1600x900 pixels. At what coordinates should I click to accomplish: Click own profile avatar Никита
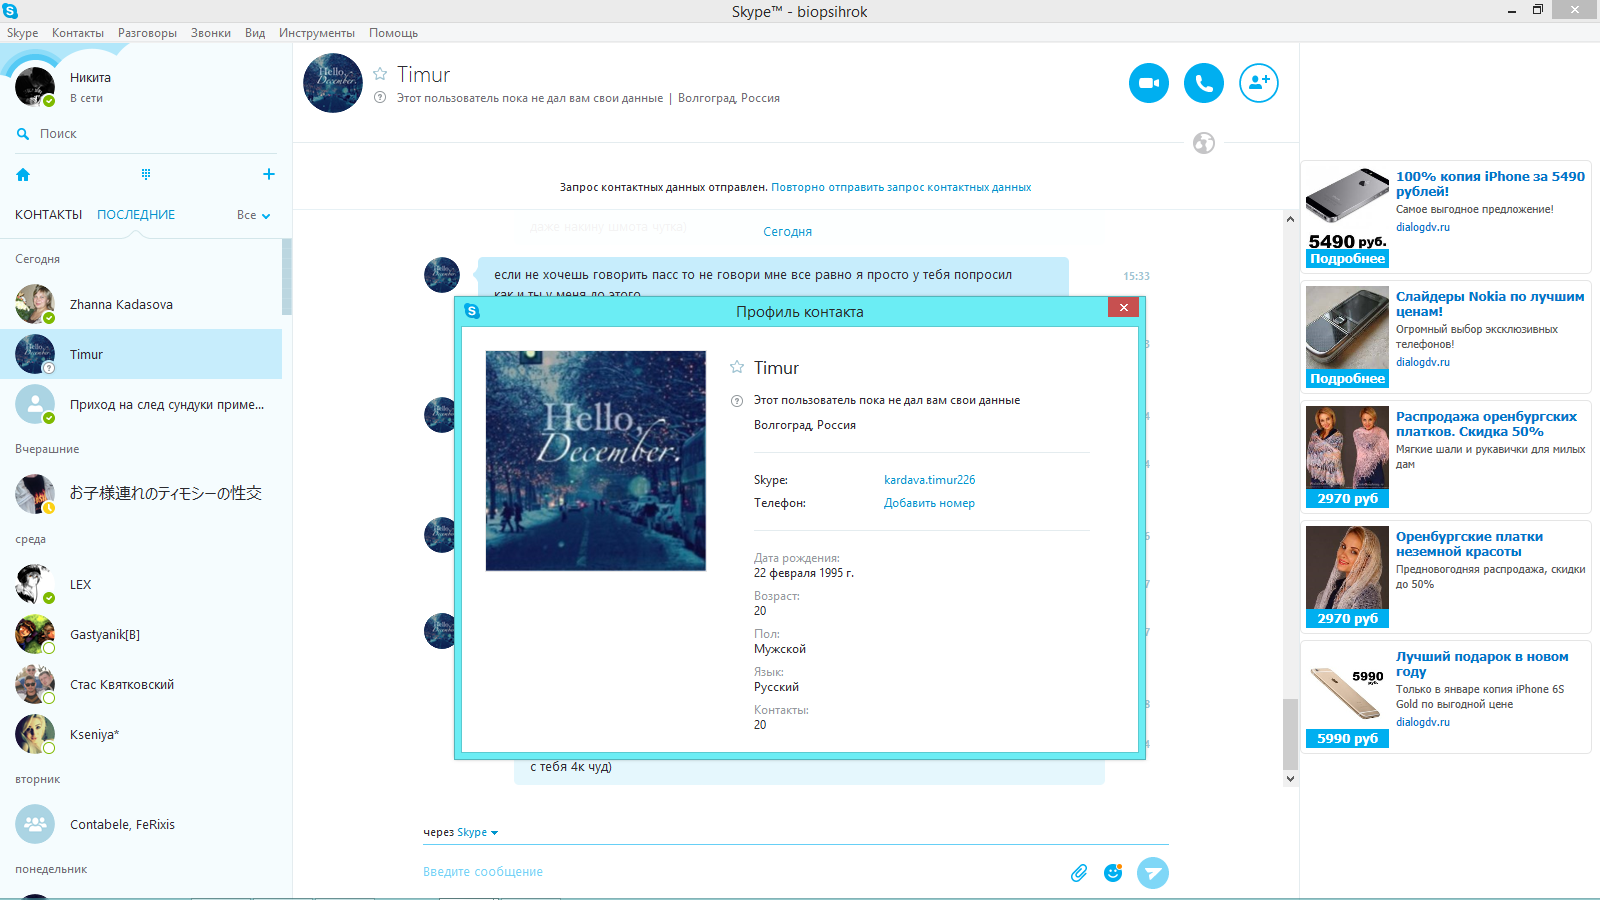35,87
